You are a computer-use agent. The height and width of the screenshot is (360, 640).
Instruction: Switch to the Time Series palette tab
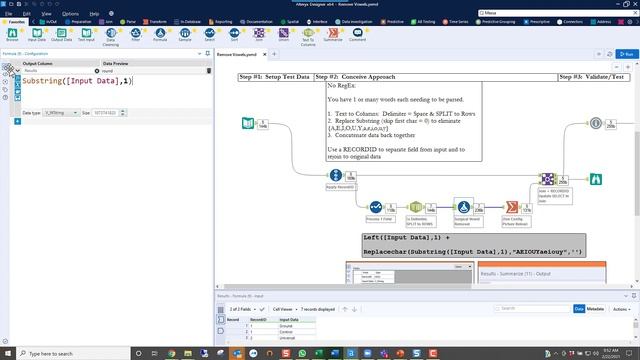point(456,22)
